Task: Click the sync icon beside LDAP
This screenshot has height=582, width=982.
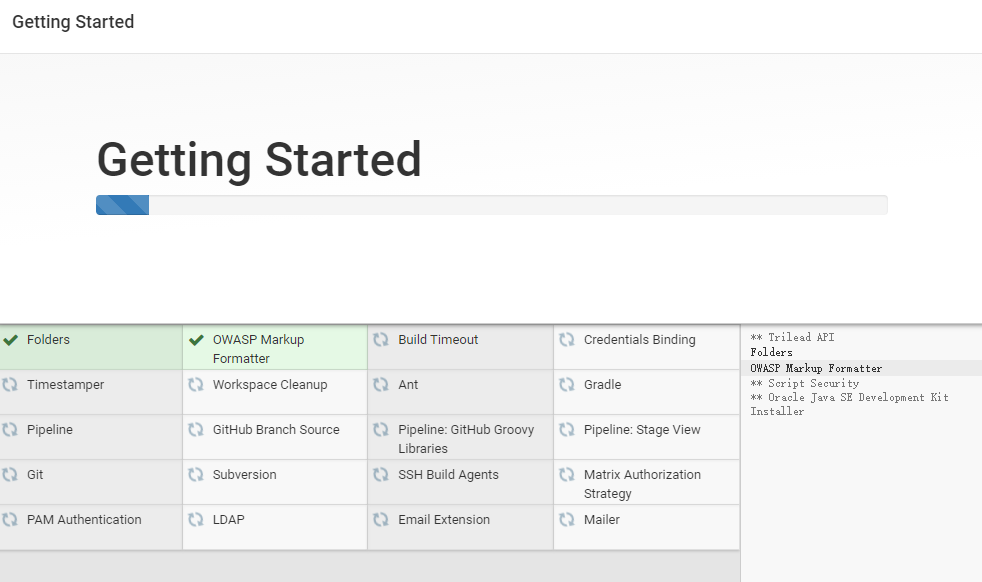Action: pyautogui.click(x=196, y=520)
